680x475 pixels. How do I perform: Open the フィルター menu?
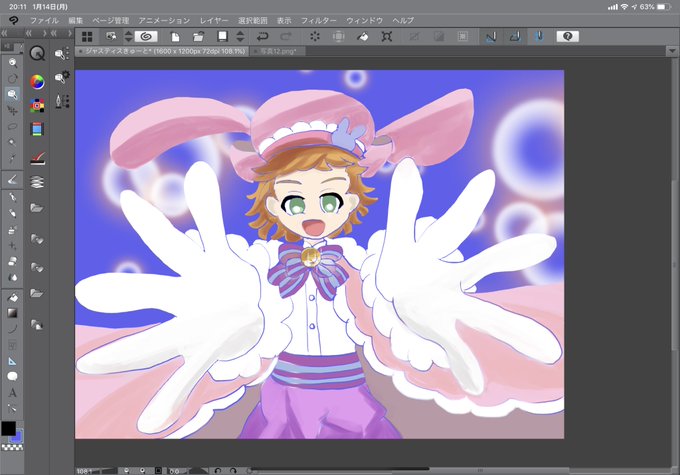[x=319, y=20]
